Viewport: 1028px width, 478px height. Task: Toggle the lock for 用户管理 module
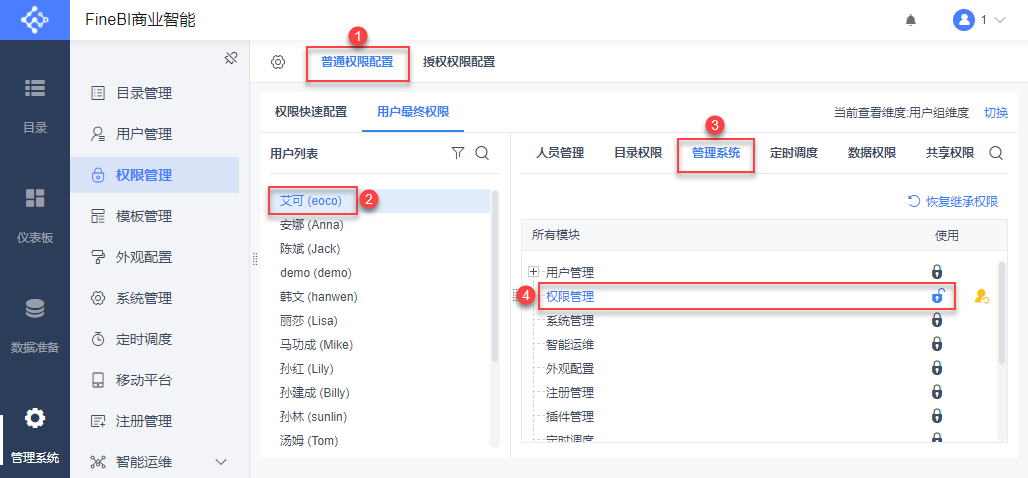click(x=937, y=272)
